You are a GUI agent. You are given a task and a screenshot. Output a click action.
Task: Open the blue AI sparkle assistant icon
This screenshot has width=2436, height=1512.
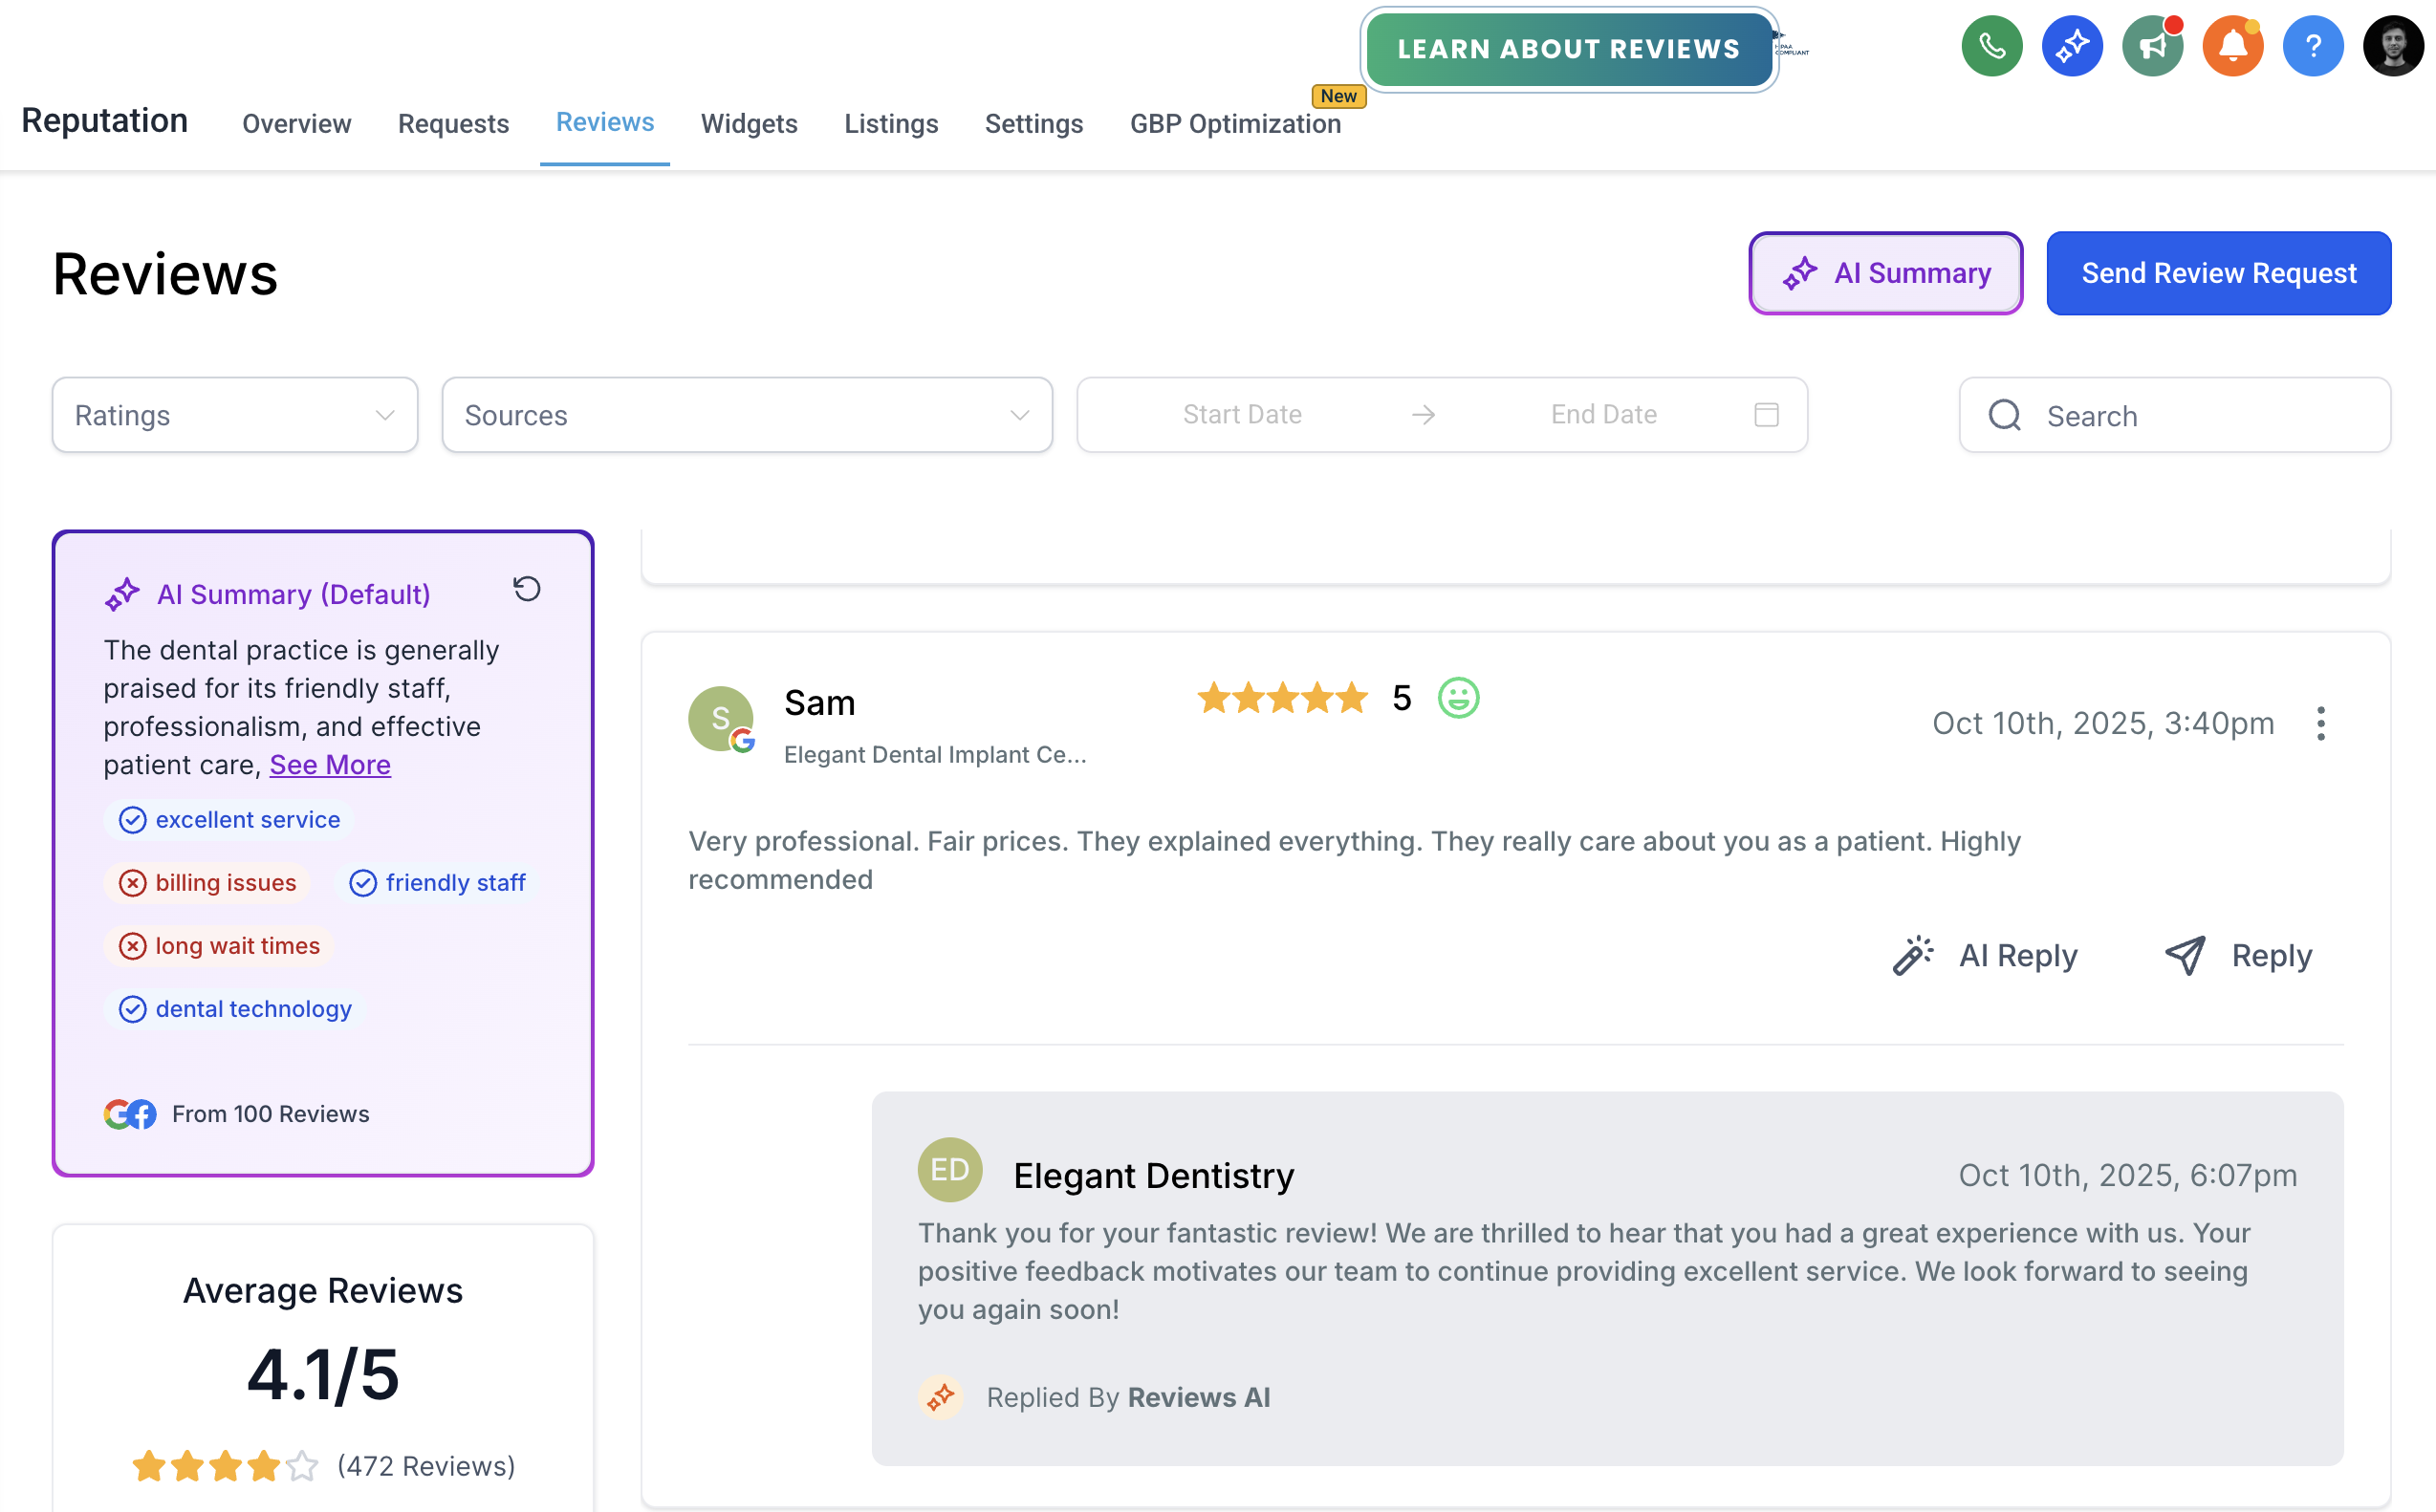pyautogui.click(x=2071, y=47)
